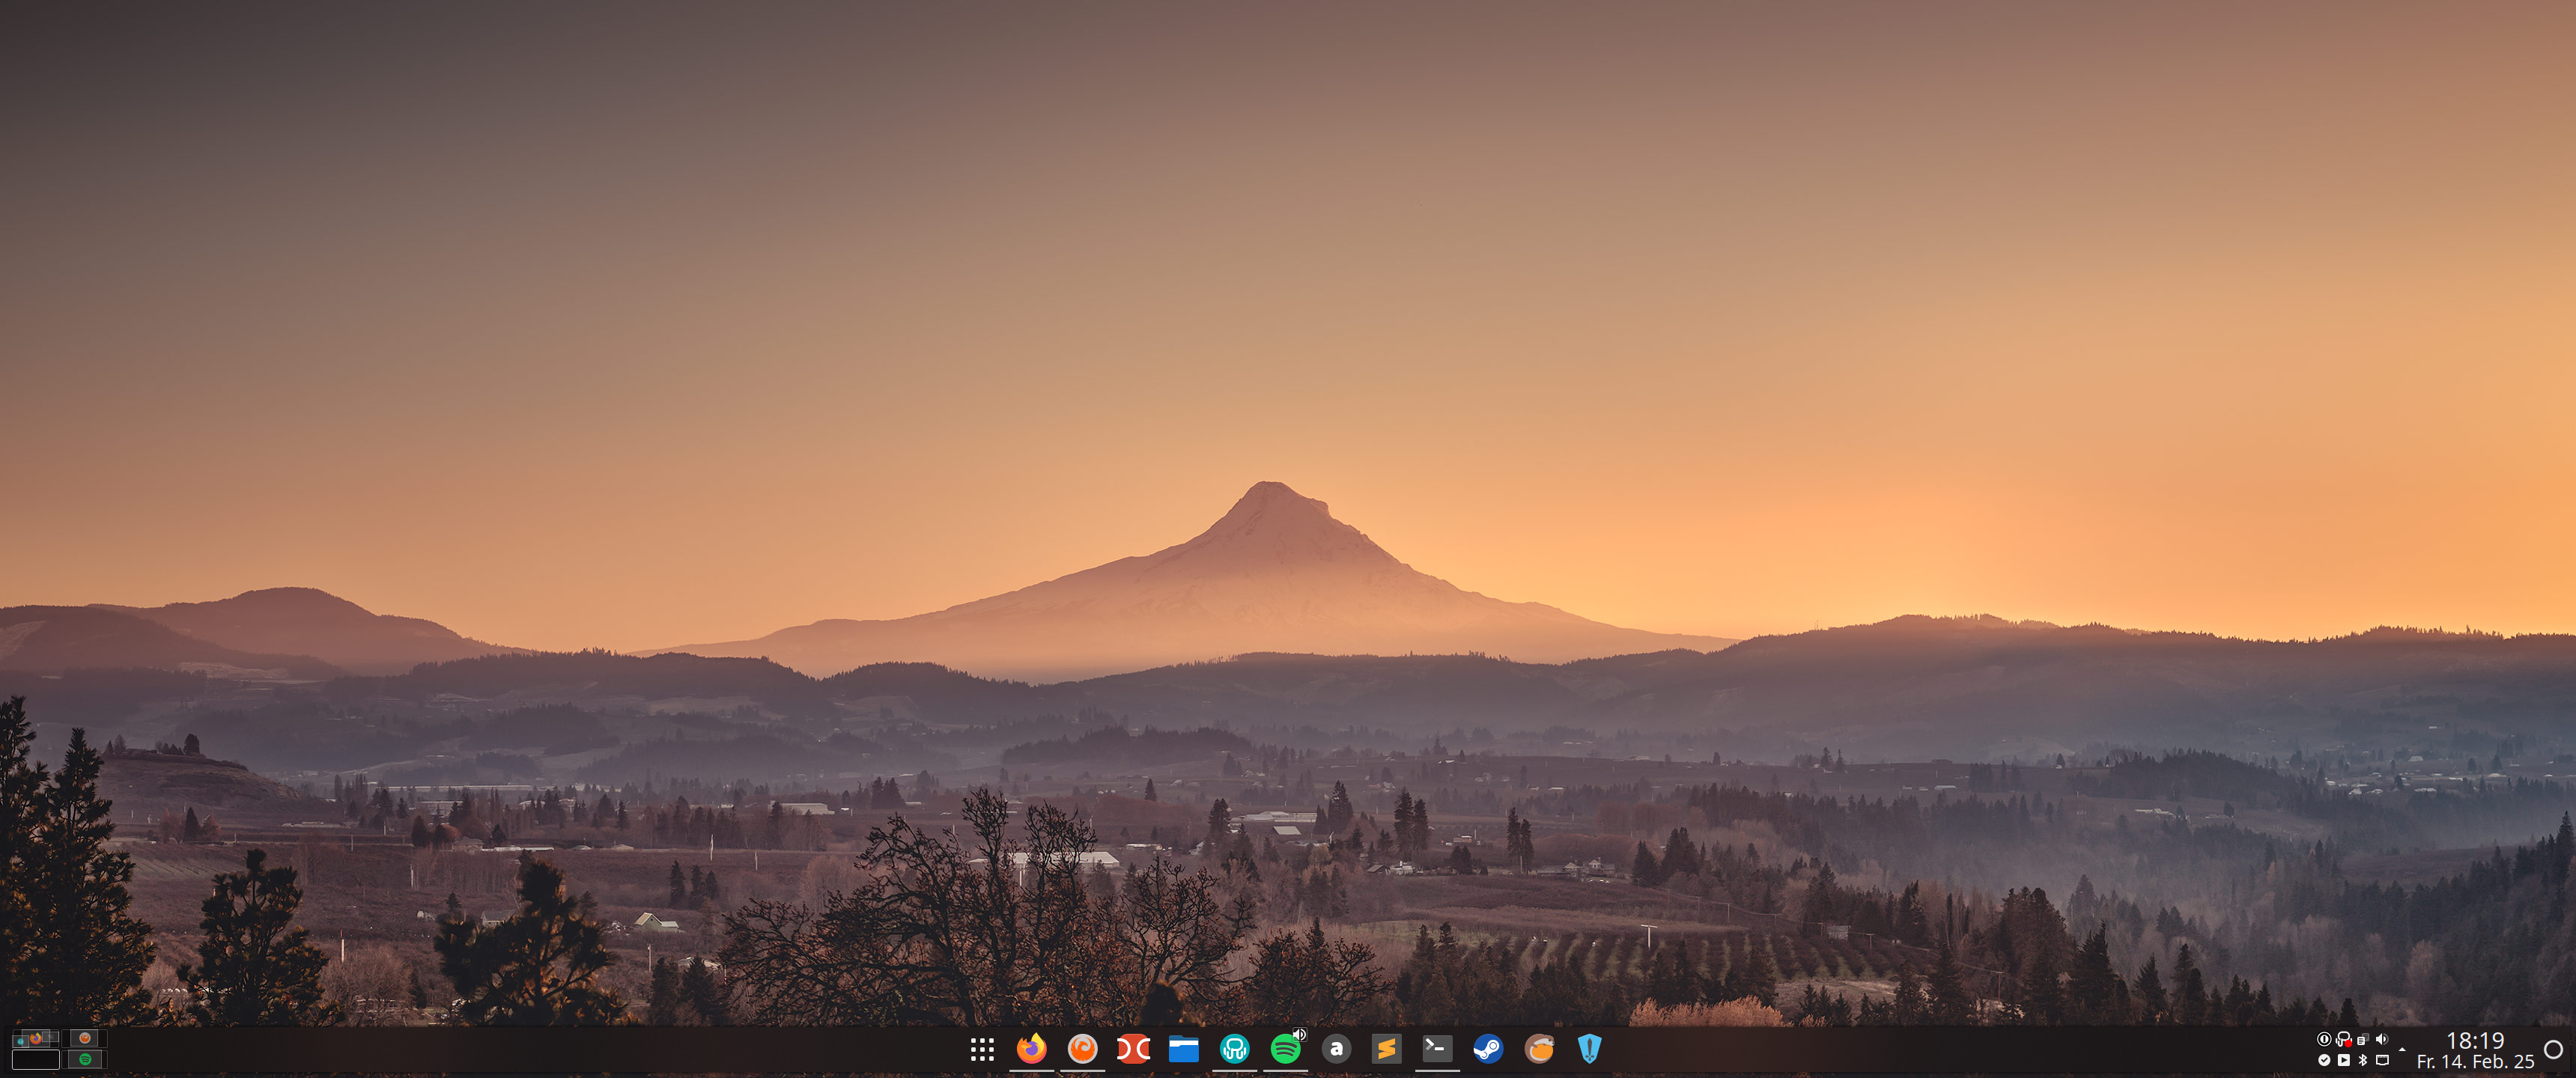
Task: Launch Steam from the dock
Action: coord(1488,1049)
